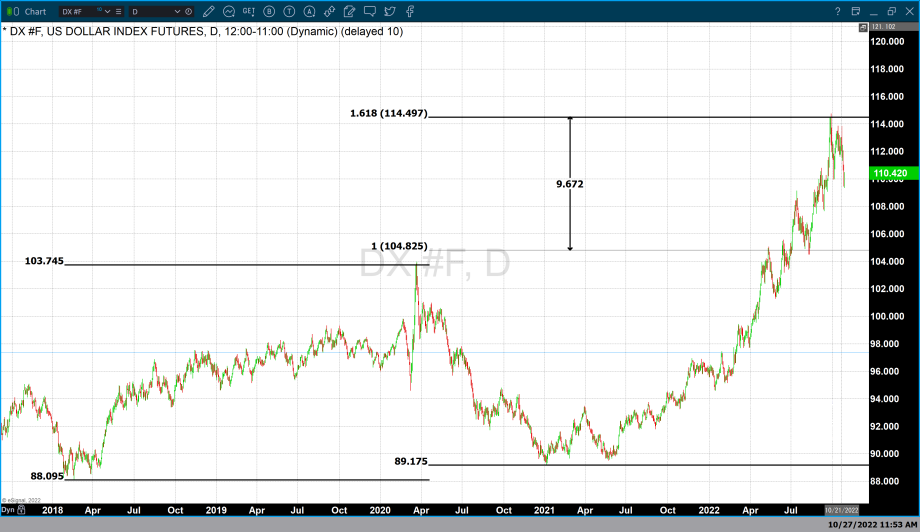Open the help question mark
This screenshot has width=920, height=532.
pyautogui.click(x=838, y=11)
